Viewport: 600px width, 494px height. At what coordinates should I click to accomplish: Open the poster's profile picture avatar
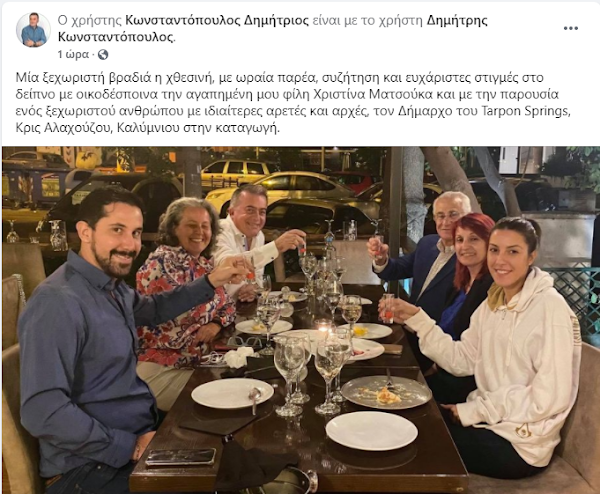(x=34, y=29)
